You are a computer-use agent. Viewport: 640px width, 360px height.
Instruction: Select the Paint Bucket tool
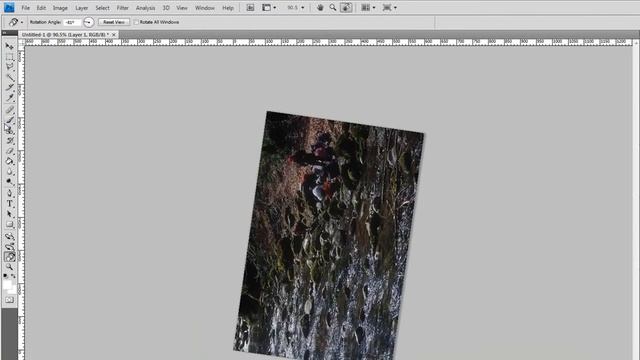[x=9, y=162]
